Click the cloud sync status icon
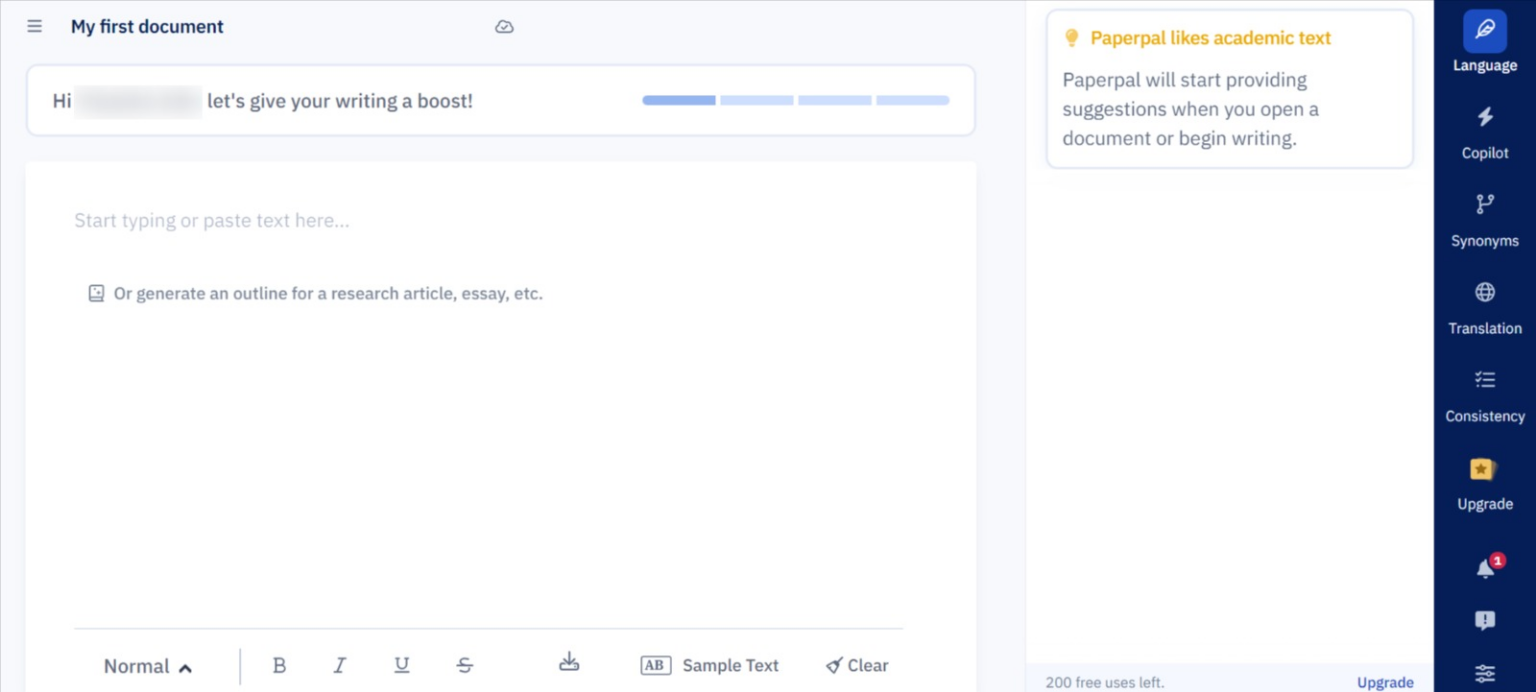 pyautogui.click(x=504, y=27)
